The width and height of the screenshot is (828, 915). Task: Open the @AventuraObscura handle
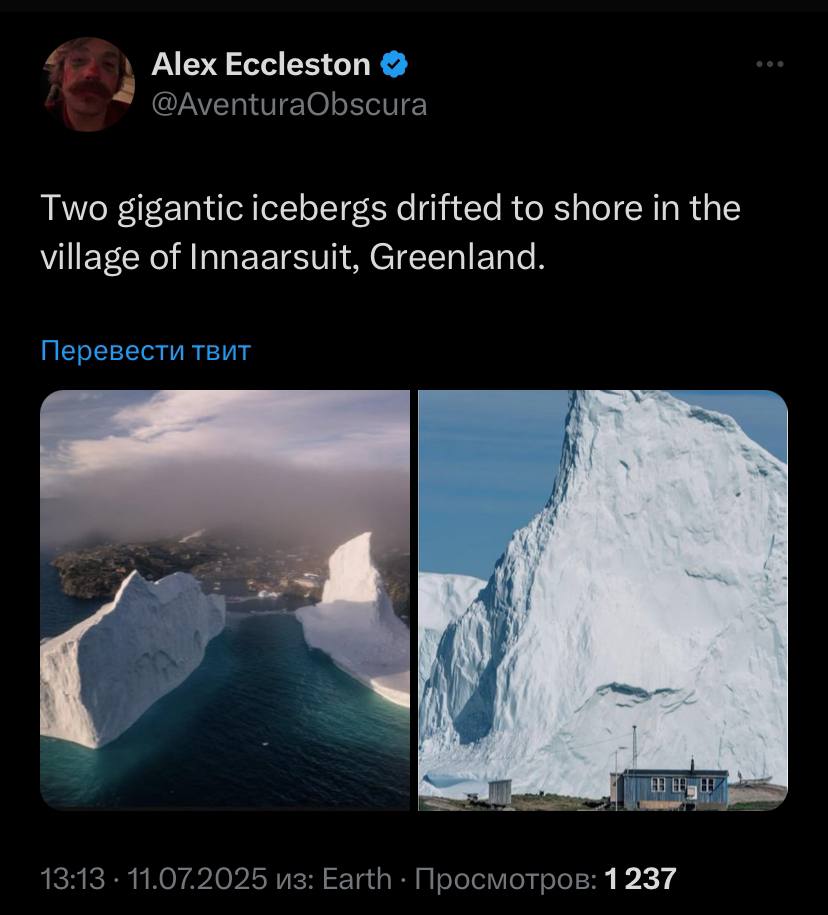point(289,105)
